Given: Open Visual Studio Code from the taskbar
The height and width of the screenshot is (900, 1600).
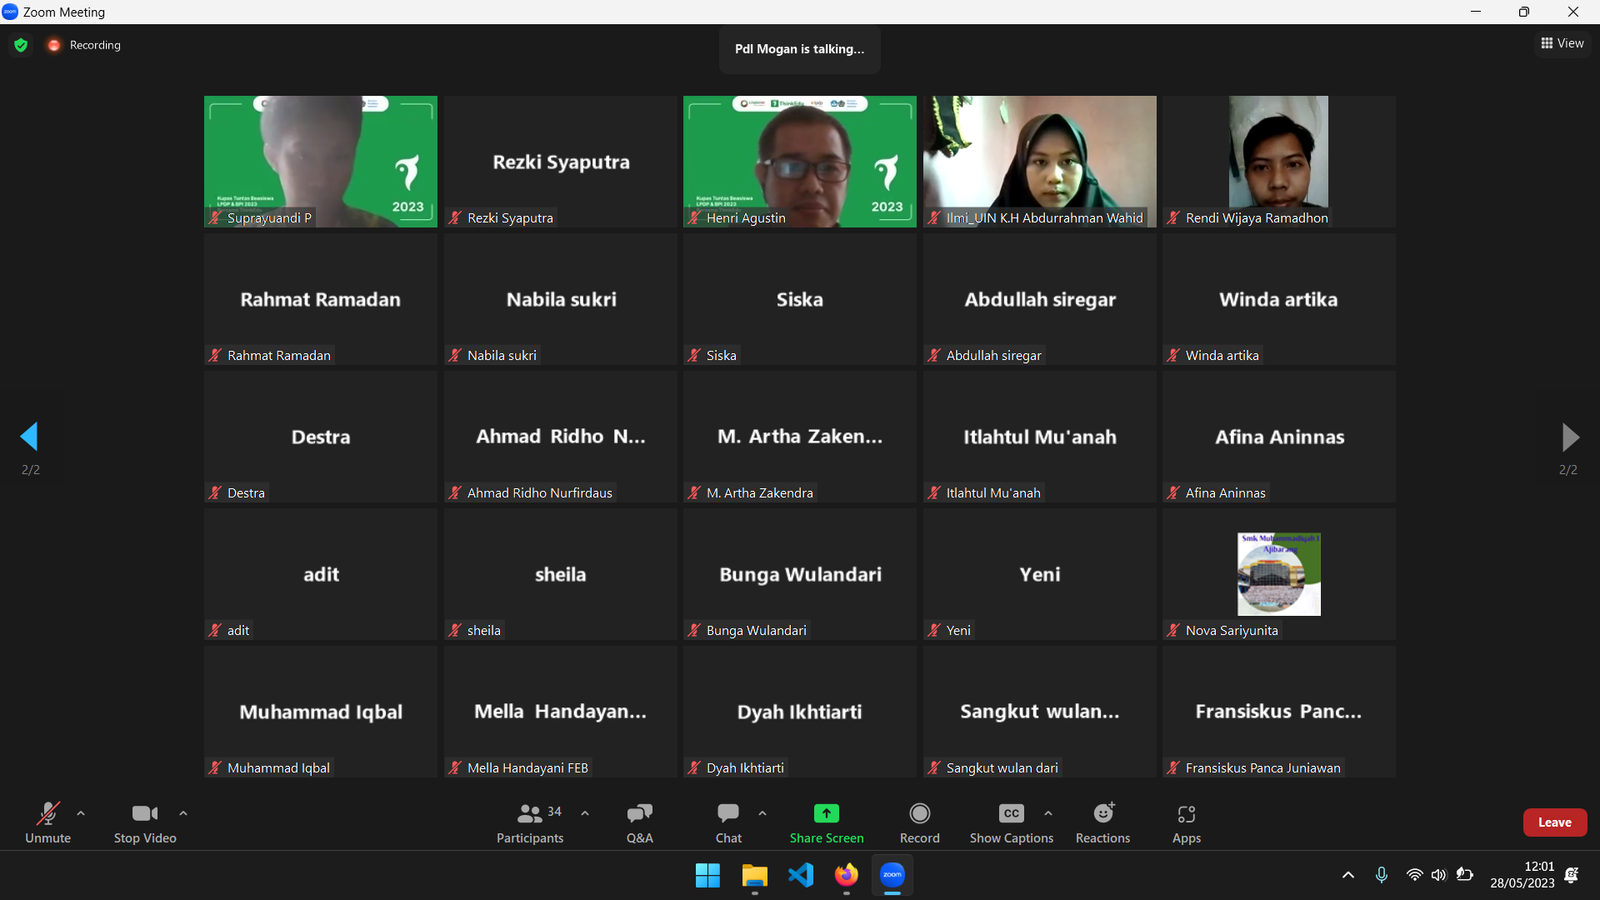Looking at the screenshot, I should click(800, 875).
